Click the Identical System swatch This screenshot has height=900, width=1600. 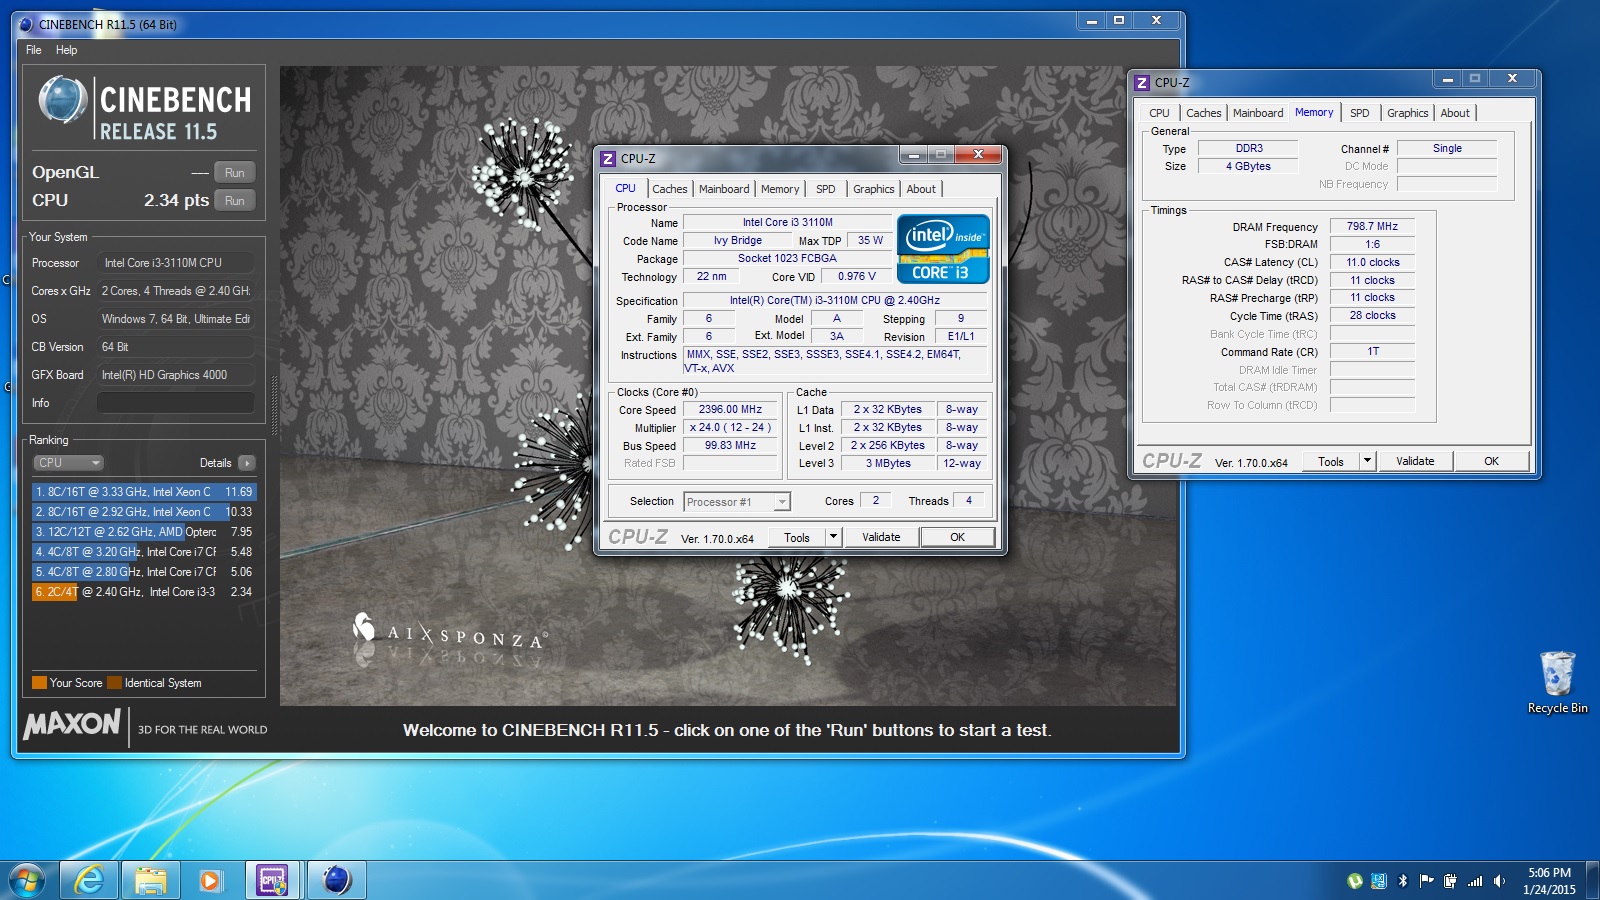point(115,683)
